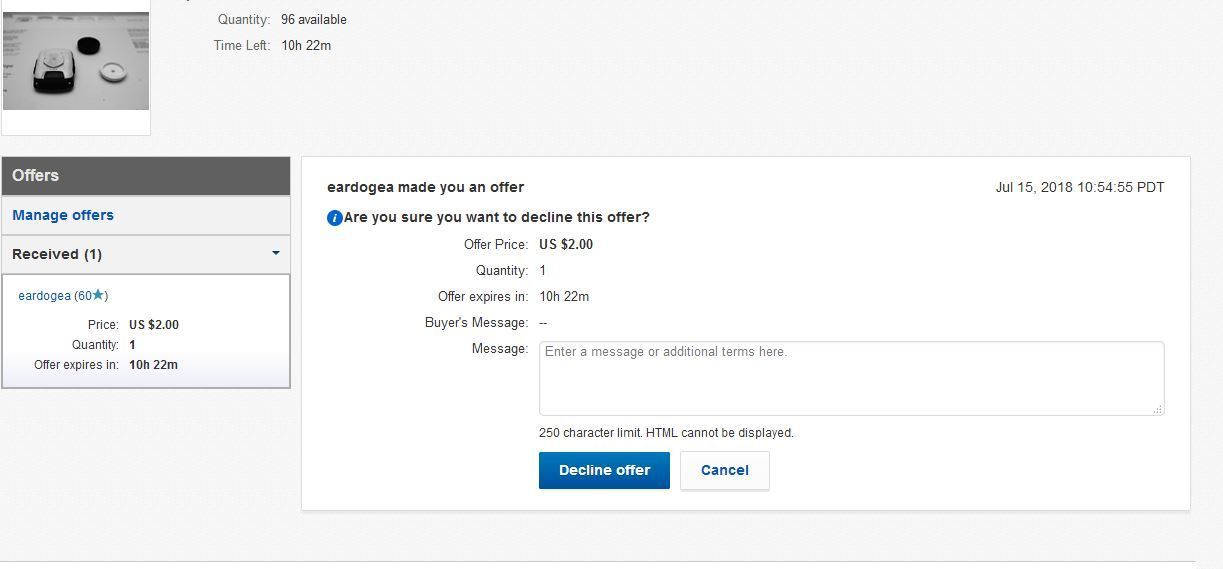Click the '96 available' quantity text
The image size is (1223, 569).
tap(314, 19)
